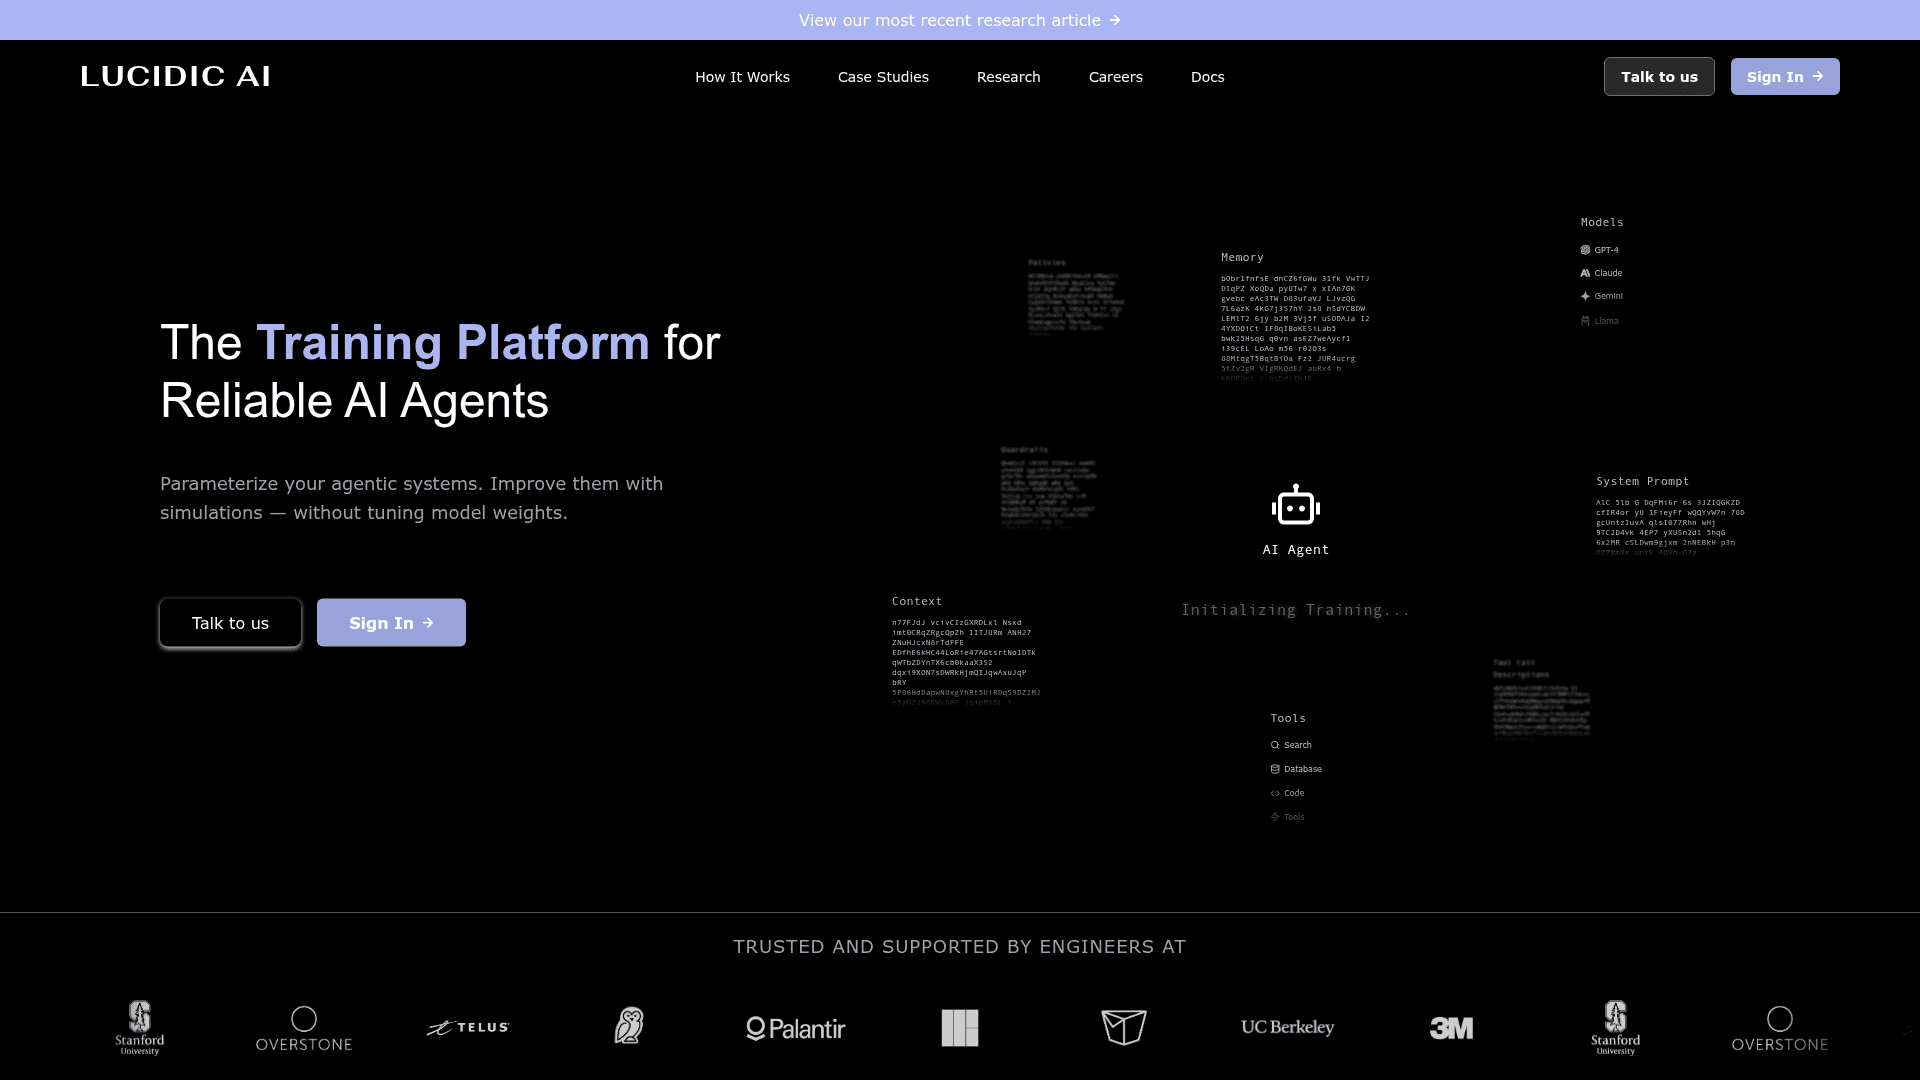Viewport: 1920px width, 1080px height.
Task: Choose the Gemini model entry
Action: click(1601, 296)
